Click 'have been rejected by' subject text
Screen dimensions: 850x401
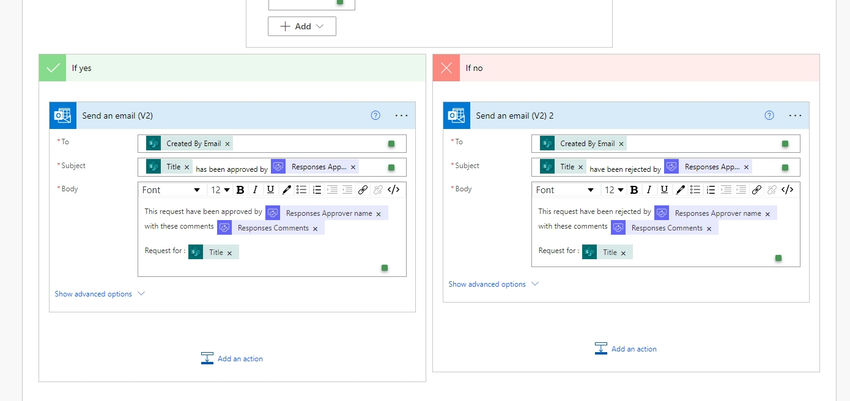(x=625, y=169)
